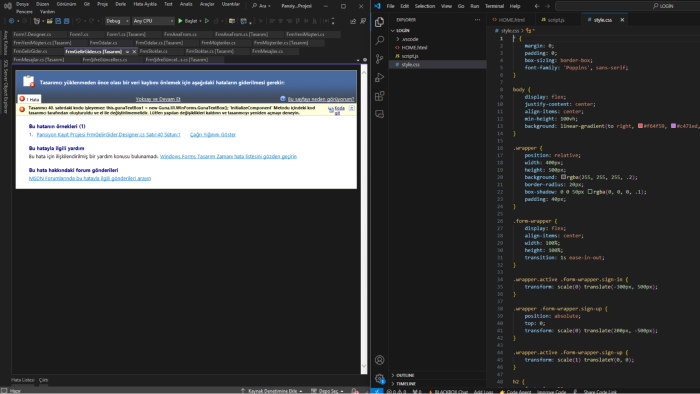Click the share icon in Visual Studio toolbar

(x=353, y=21)
